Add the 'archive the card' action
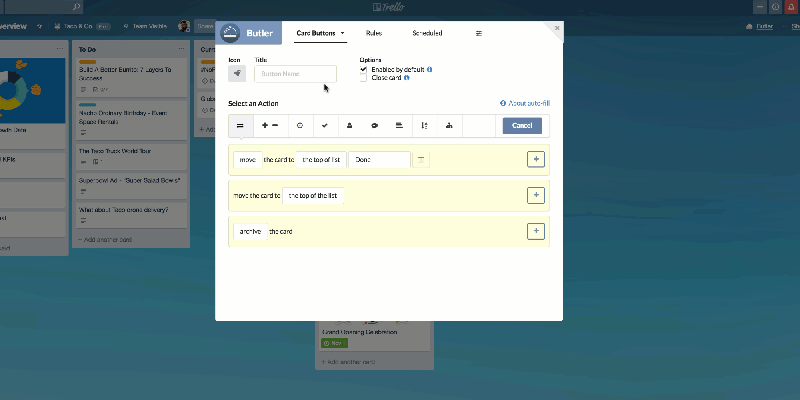Image resolution: width=800 pixels, height=400 pixels. tap(536, 231)
